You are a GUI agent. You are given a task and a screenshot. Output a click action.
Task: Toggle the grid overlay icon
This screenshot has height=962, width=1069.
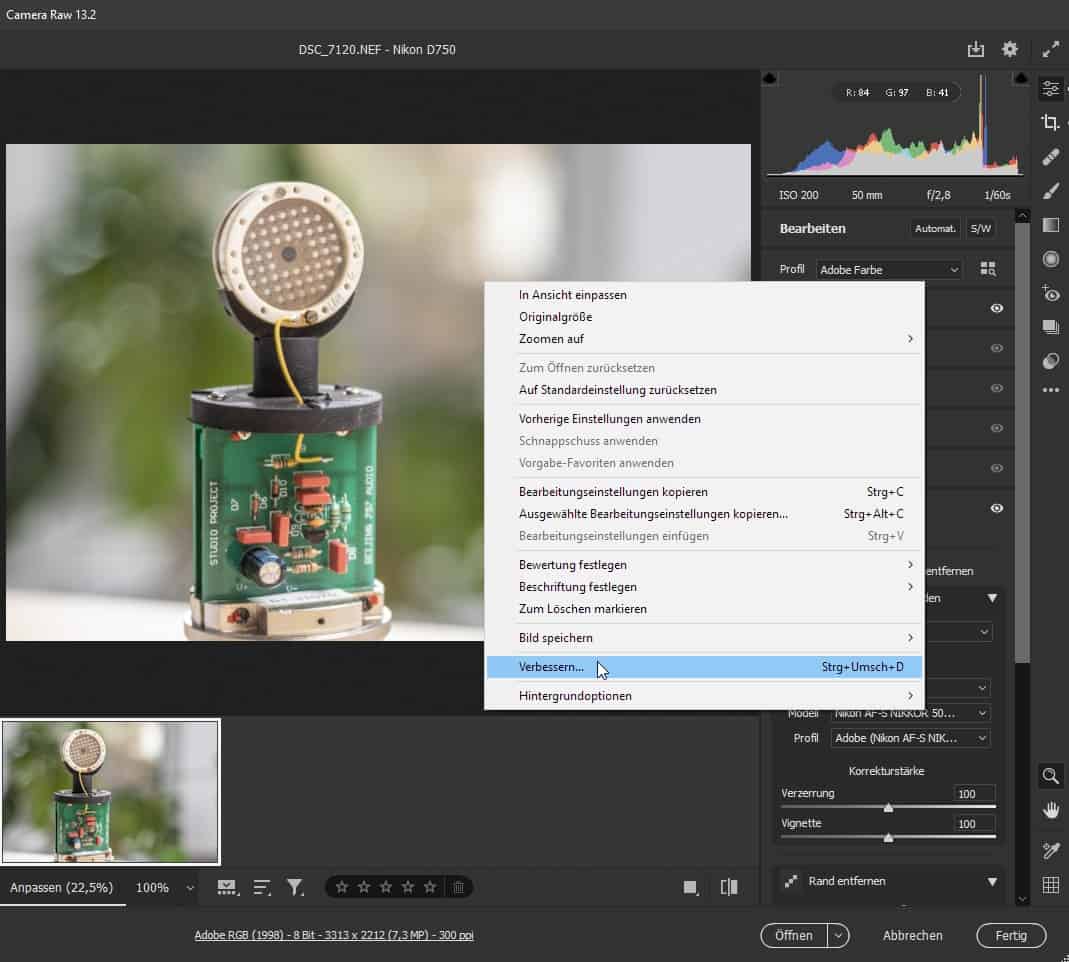(1050, 884)
